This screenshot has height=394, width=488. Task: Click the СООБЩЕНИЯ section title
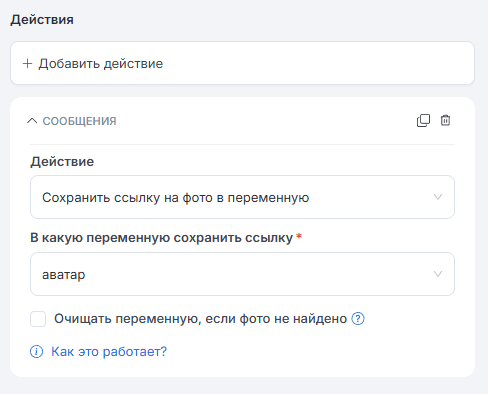(x=79, y=121)
